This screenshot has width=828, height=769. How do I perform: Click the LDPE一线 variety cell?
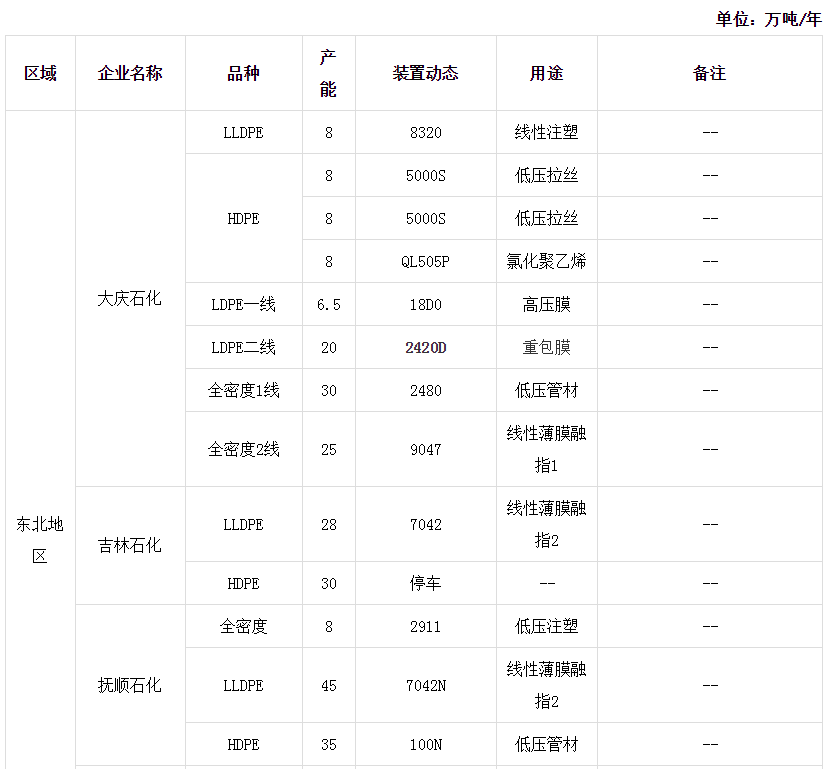point(243,304)
